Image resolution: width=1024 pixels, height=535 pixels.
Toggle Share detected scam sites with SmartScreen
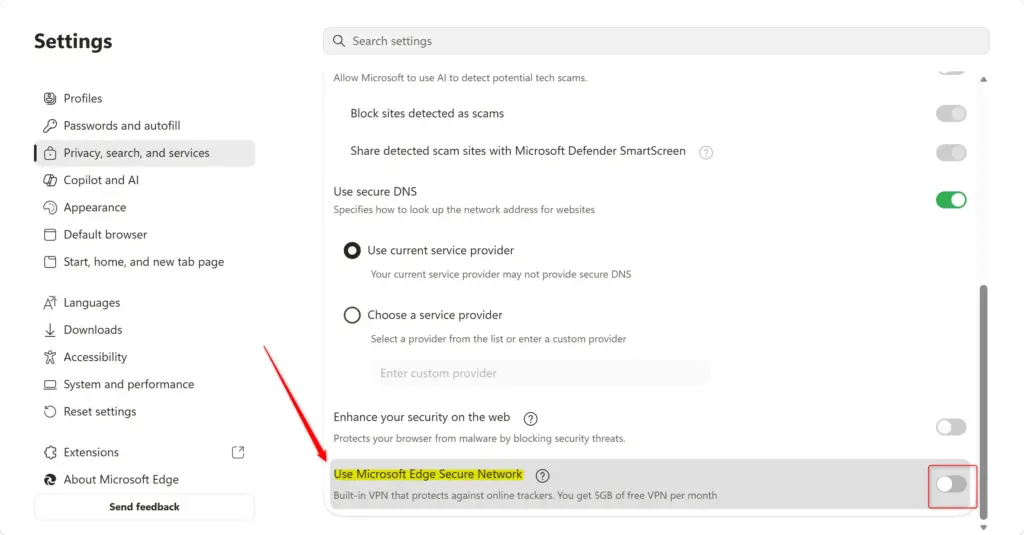pyautogui.click(x=951, y=153)
